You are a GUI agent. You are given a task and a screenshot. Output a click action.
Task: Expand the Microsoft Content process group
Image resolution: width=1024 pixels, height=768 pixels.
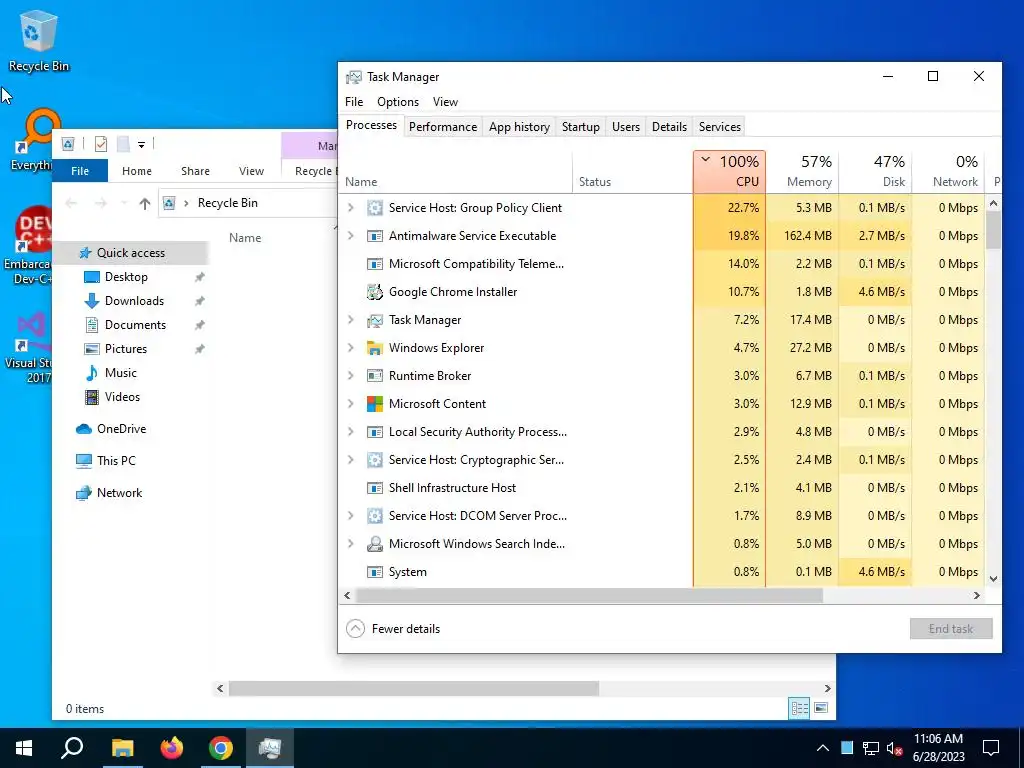tap(351, 404)
